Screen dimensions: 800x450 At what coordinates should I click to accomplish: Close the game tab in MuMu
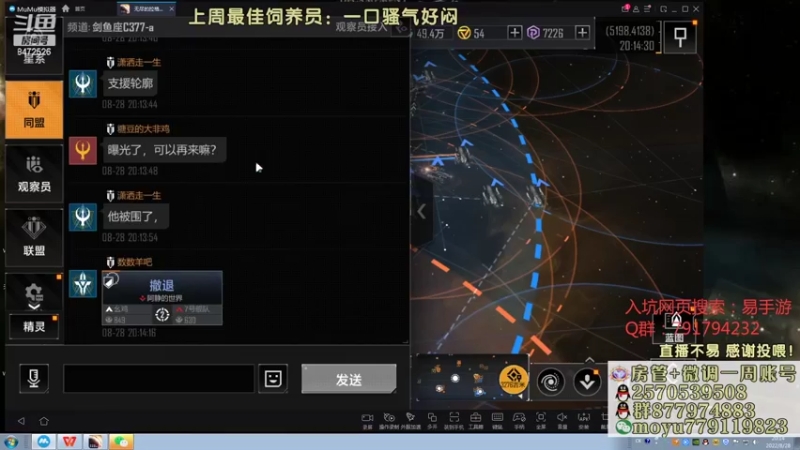pyautogui.click(x=171, y=9)
